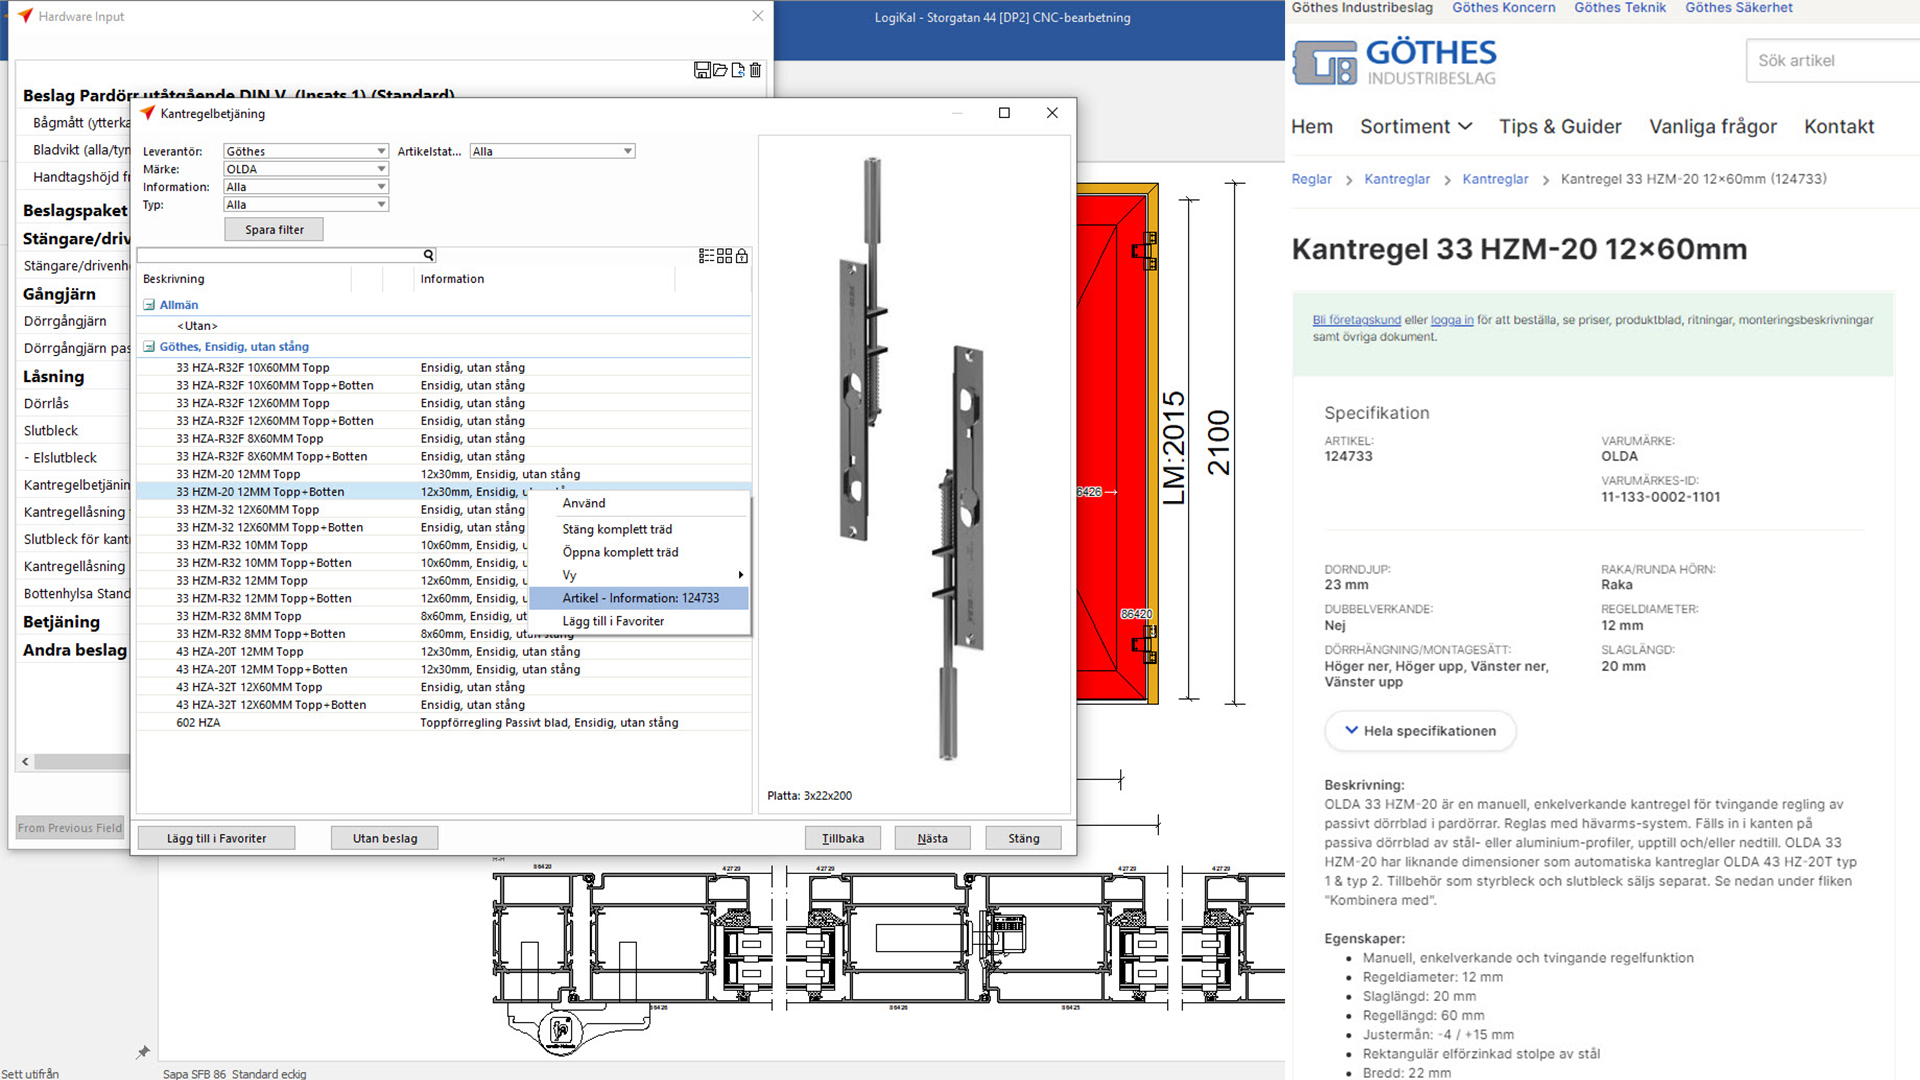Click the open folder icon in Hardware Input
The width and height of the screenshot is (1920, 1080).
[720, 70]
